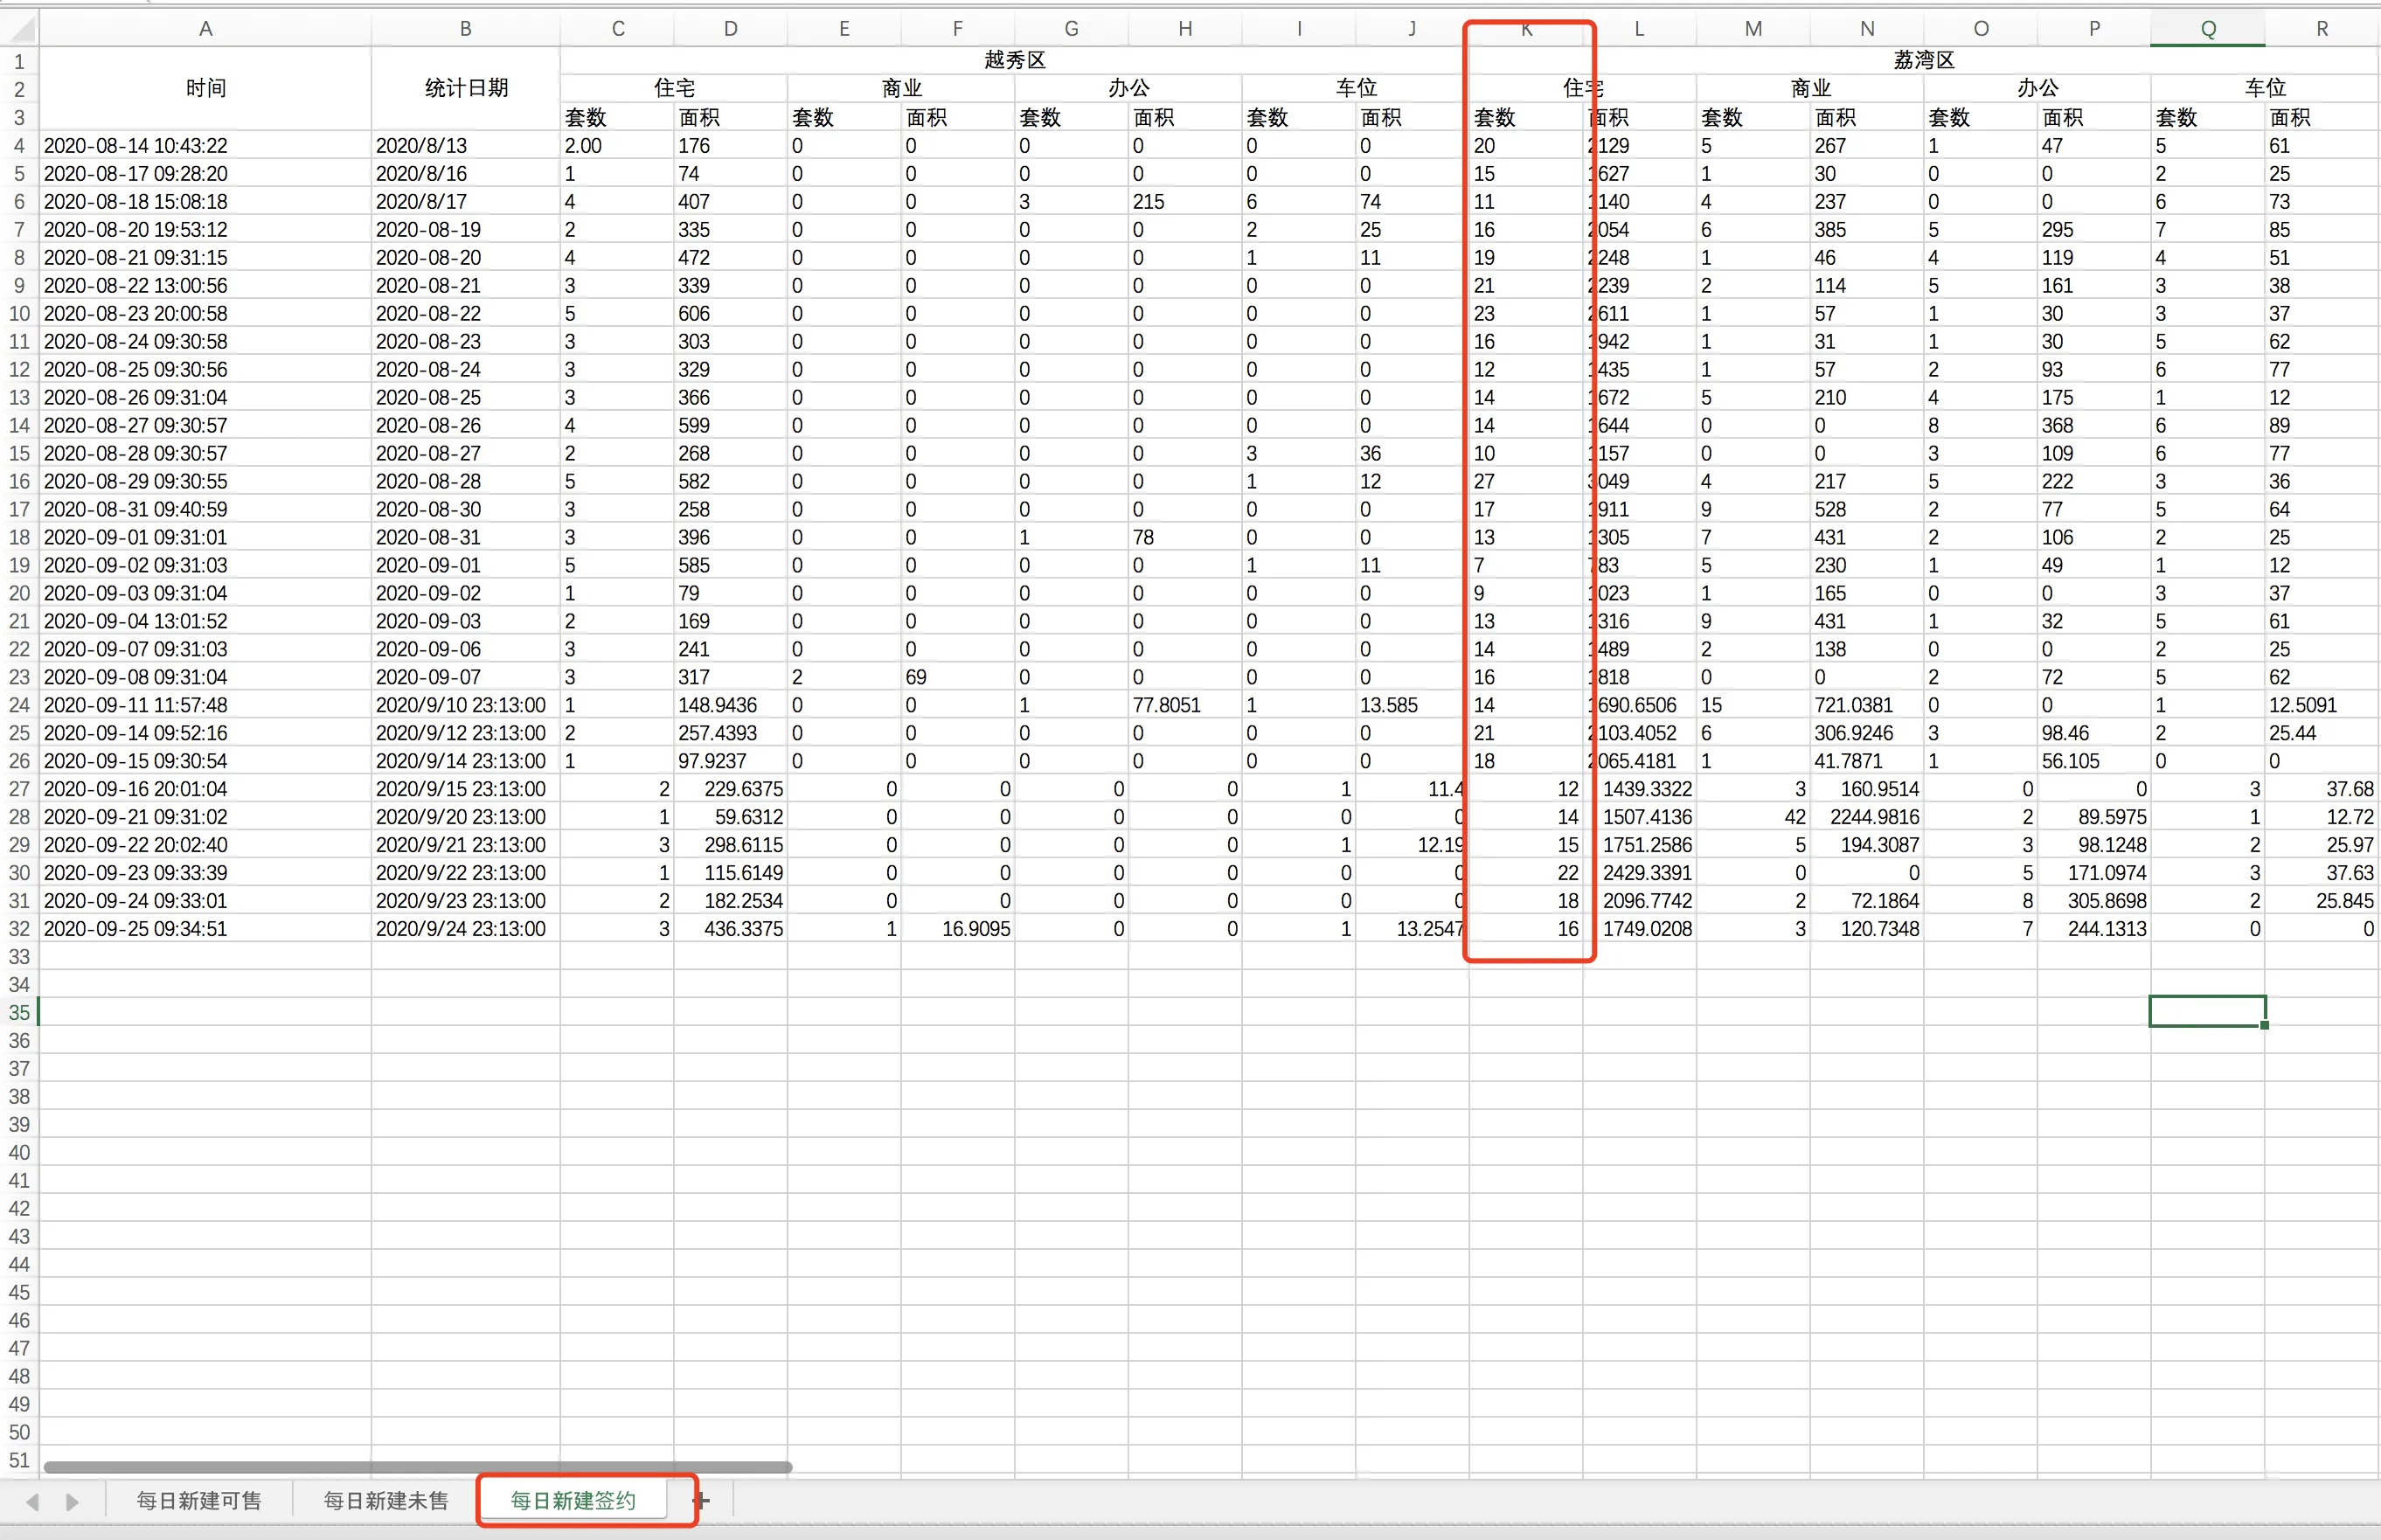Click the horizontal scrollbar thumb
Image resolution: width=2381 pixels, height=1540 pixels.
(x=418, y=1467)
